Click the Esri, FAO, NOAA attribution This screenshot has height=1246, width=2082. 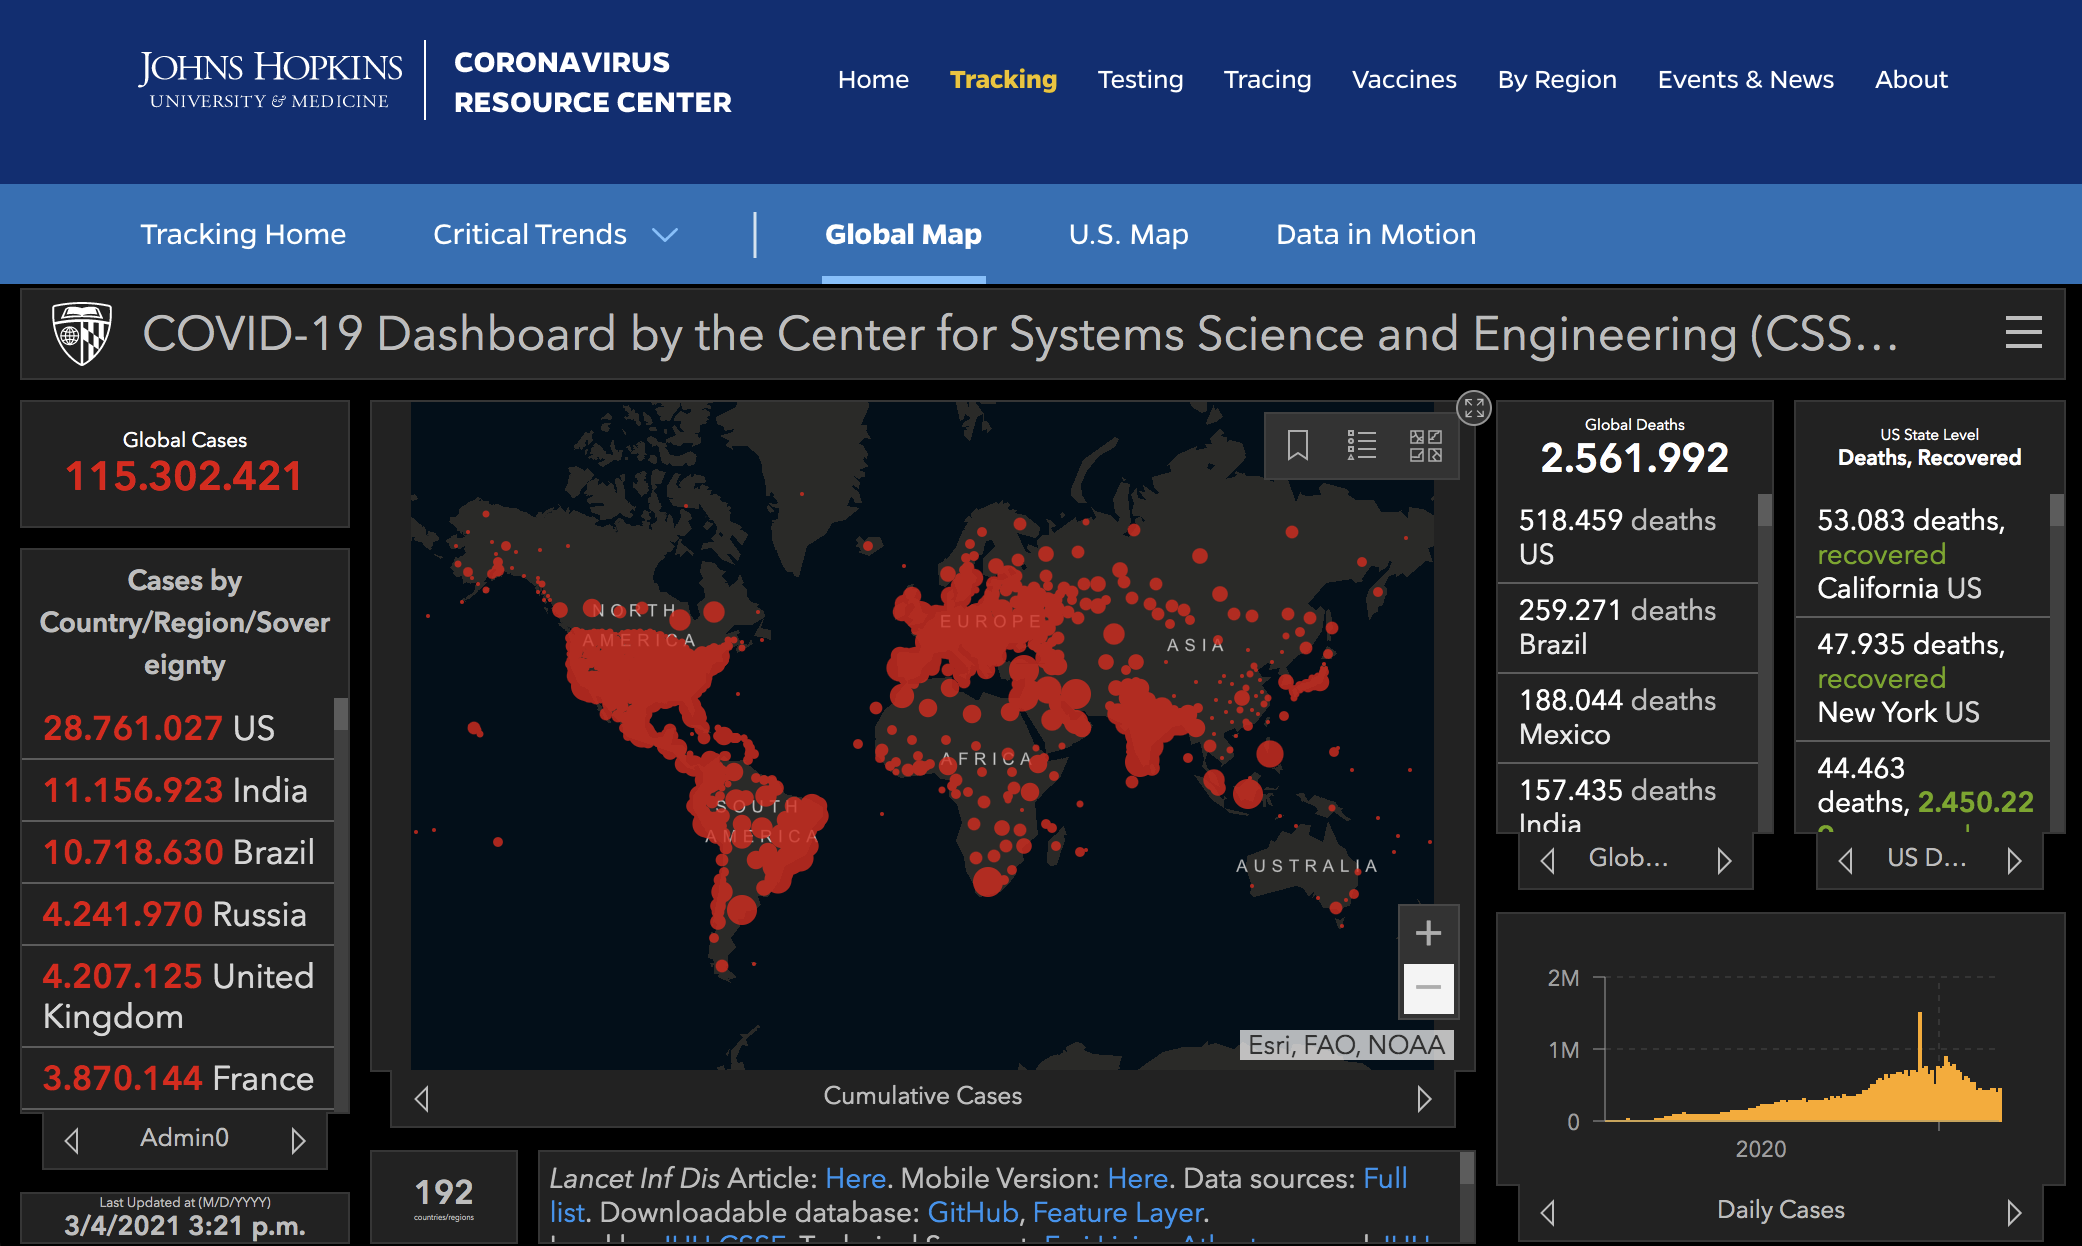click(x=1346, y=1045)
